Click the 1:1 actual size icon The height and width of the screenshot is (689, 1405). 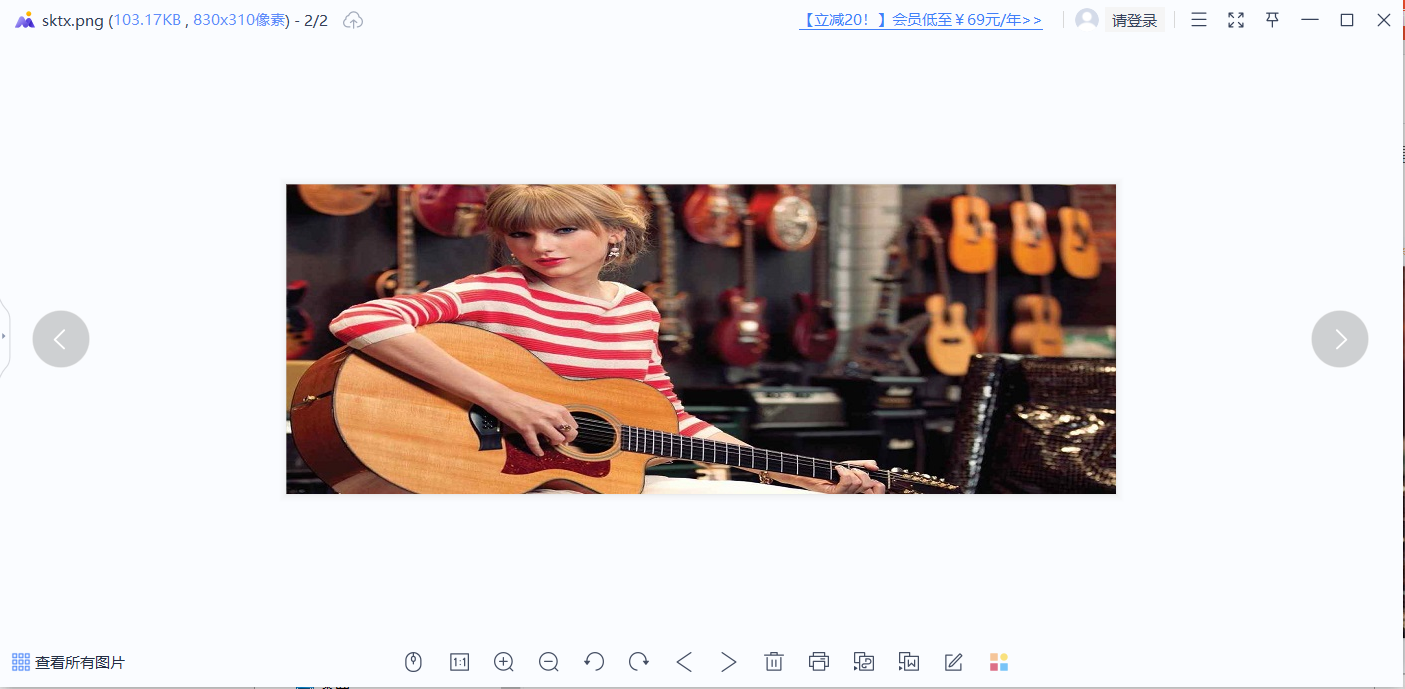point(459,662)
